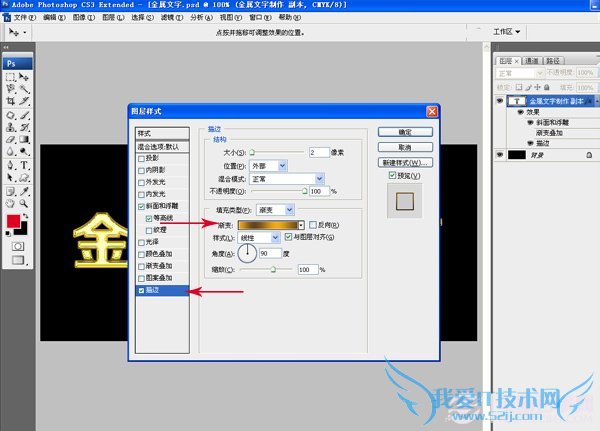Select the Slice tool

point(24,101)
